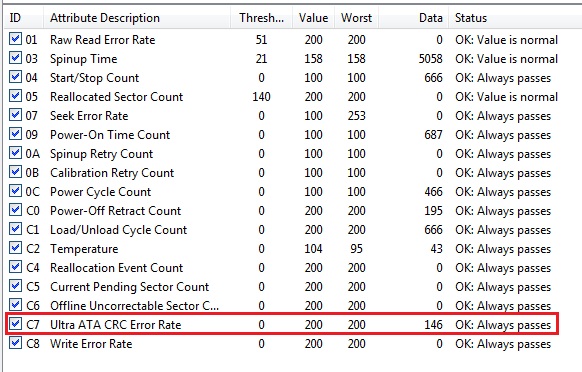Uncheck Power-Off Retract Count checkbox
Screen dimensions: 582x372
[x=15, y=210]
